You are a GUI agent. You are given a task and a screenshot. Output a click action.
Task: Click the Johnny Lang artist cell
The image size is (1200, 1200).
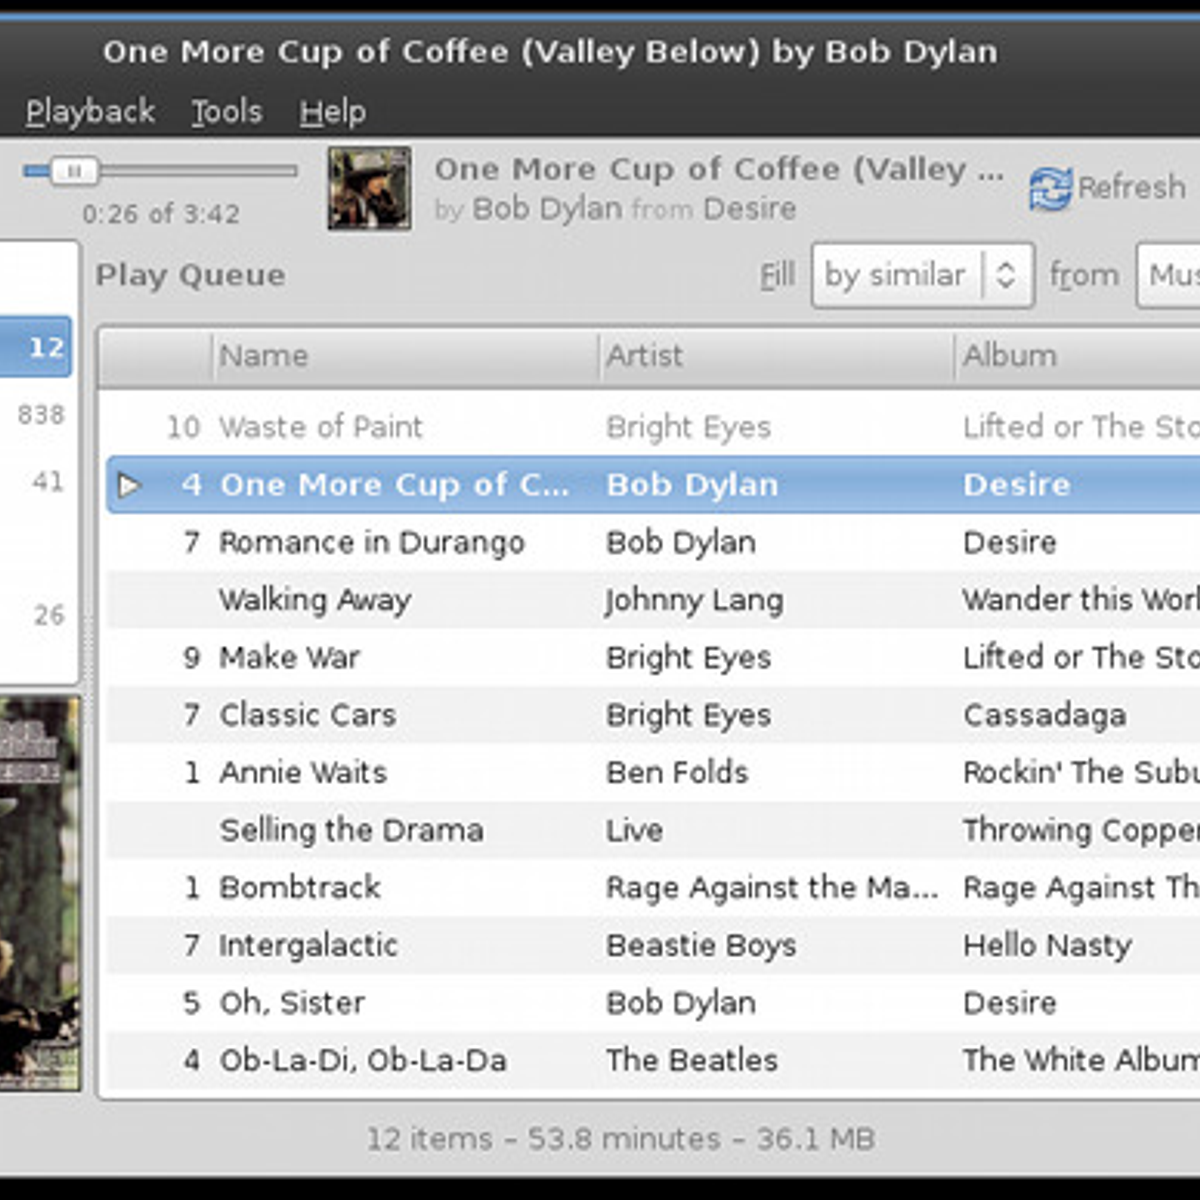coord(694,600)
